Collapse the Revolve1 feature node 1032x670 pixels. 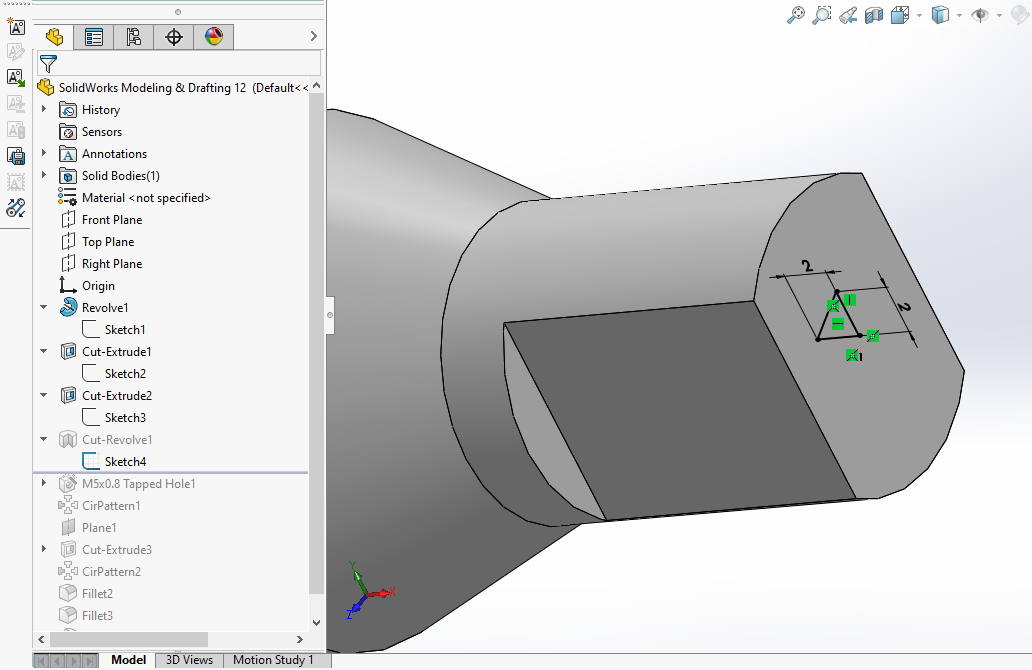click(x=44, y=308)
